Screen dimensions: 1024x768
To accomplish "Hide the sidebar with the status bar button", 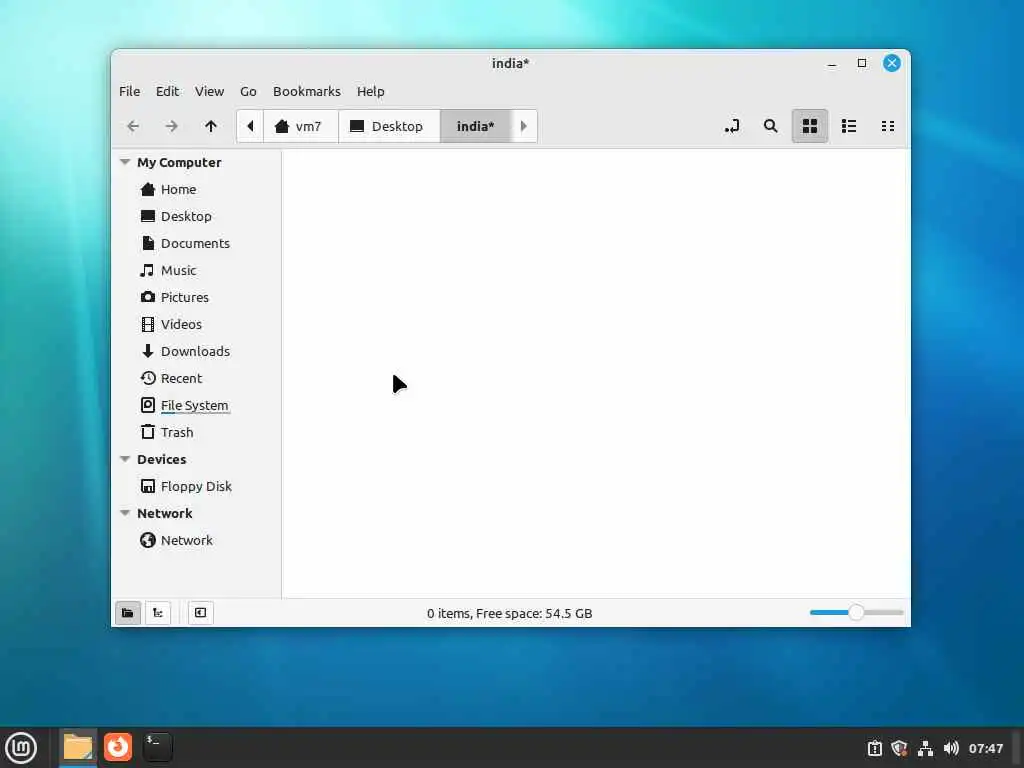I will (200, 613).
